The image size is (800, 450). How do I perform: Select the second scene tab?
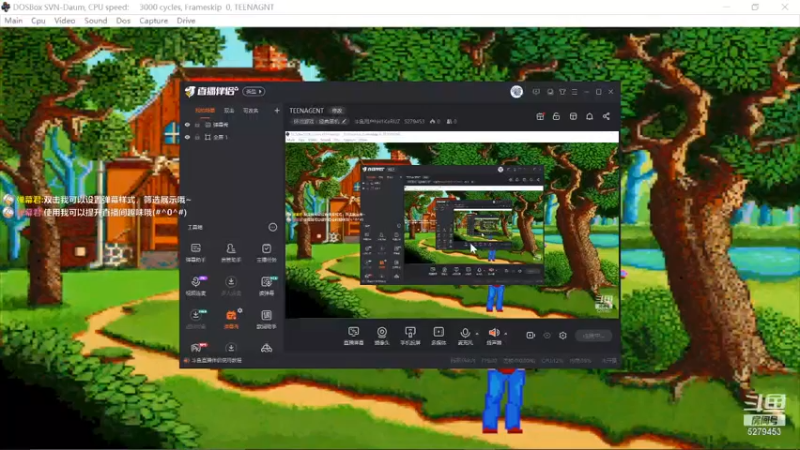tap(229, 111)
